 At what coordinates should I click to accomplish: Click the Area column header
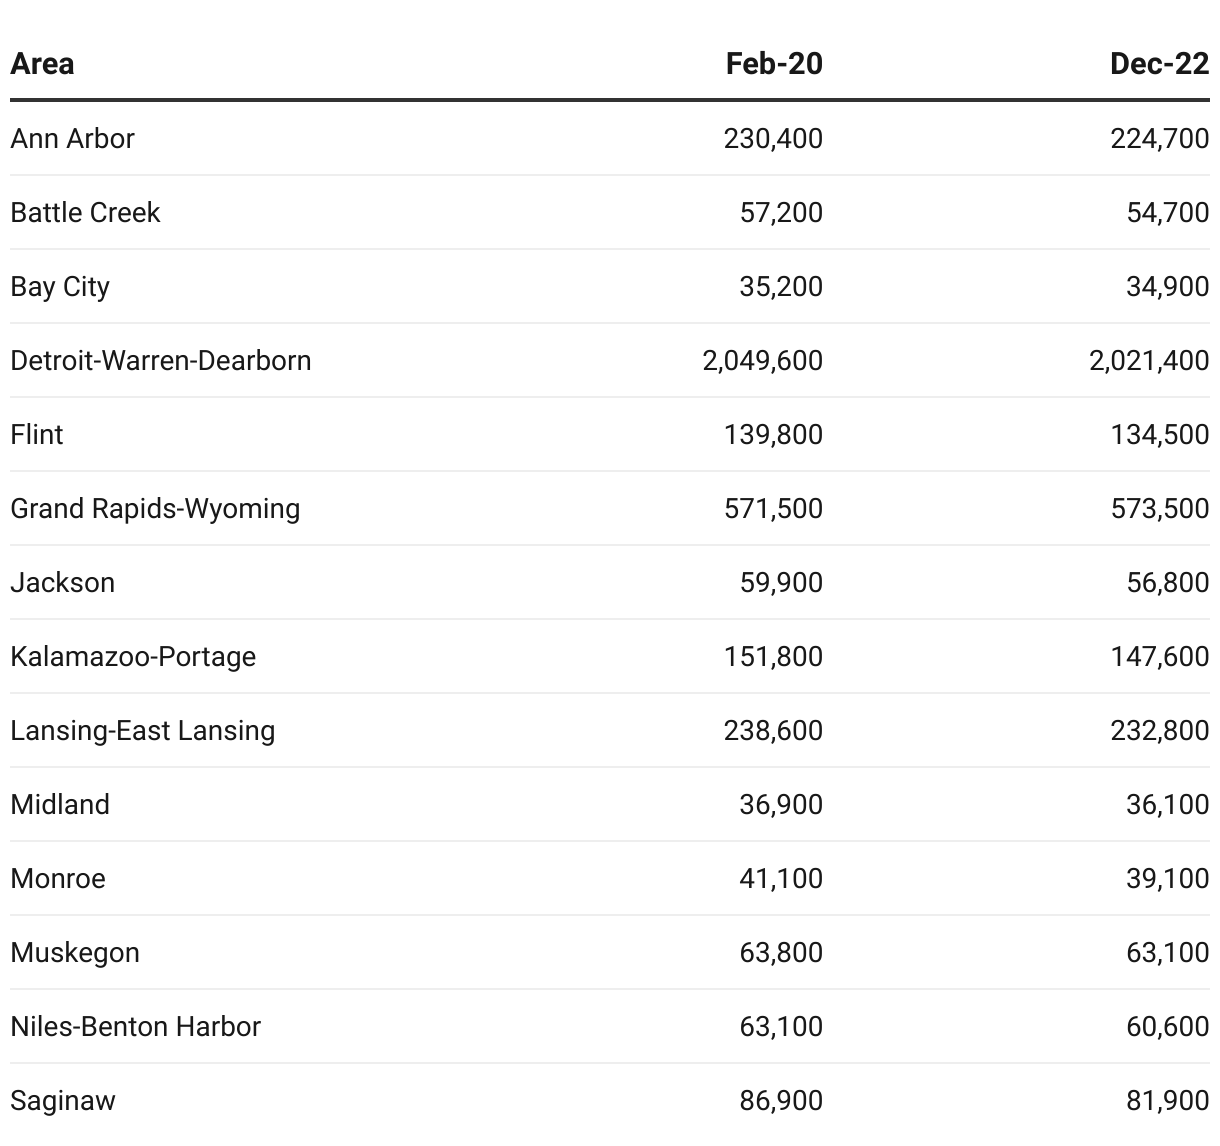pos(42,64)
